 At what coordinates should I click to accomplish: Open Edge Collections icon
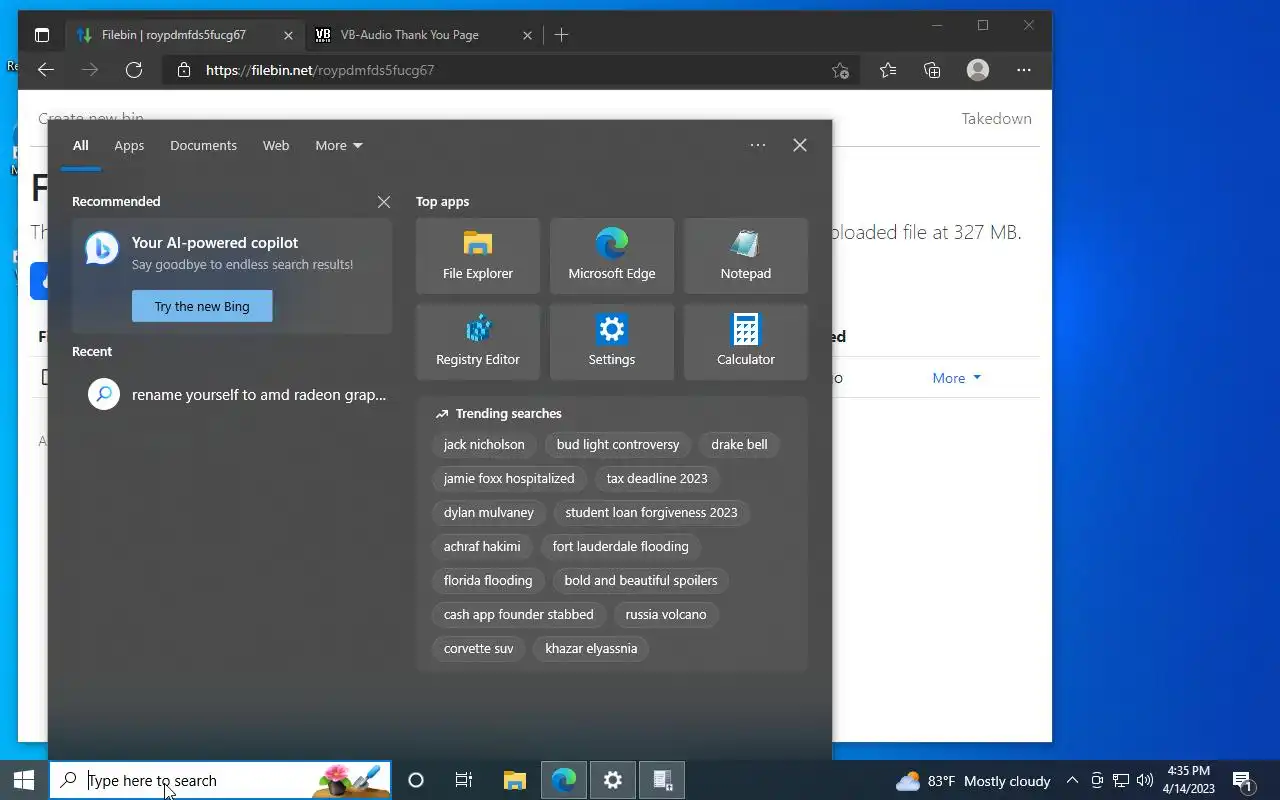pyautogui.click(x=932, y=70)
